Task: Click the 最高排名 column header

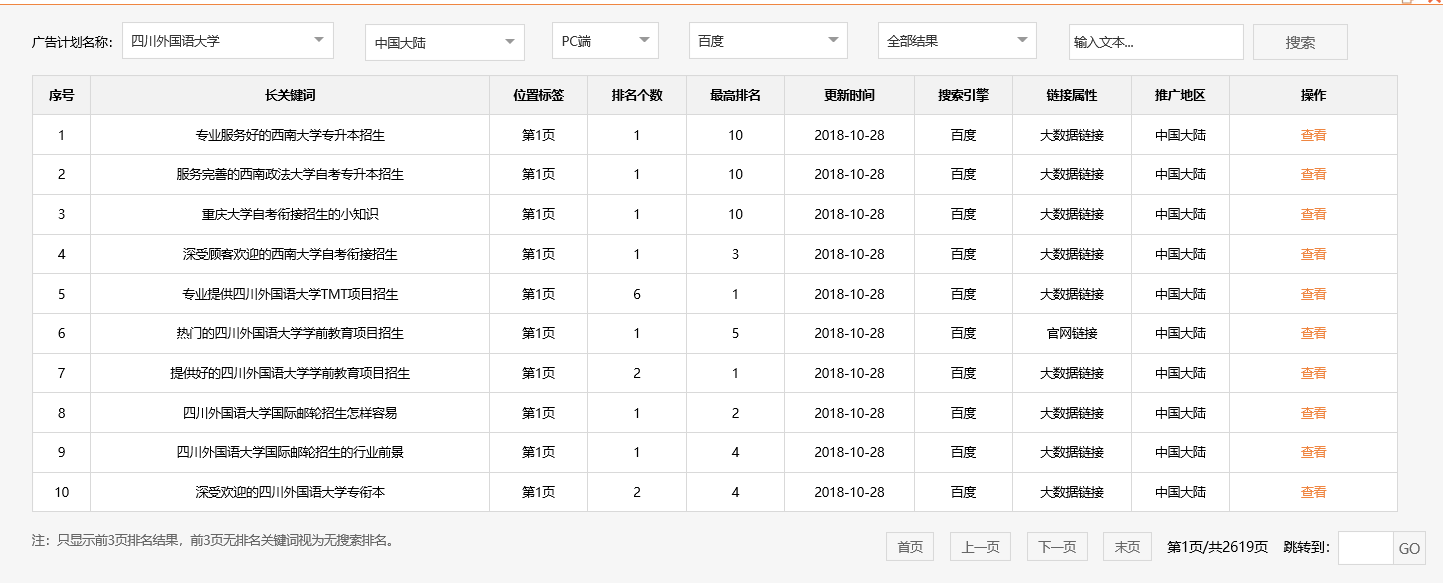Action: point(735,94)
